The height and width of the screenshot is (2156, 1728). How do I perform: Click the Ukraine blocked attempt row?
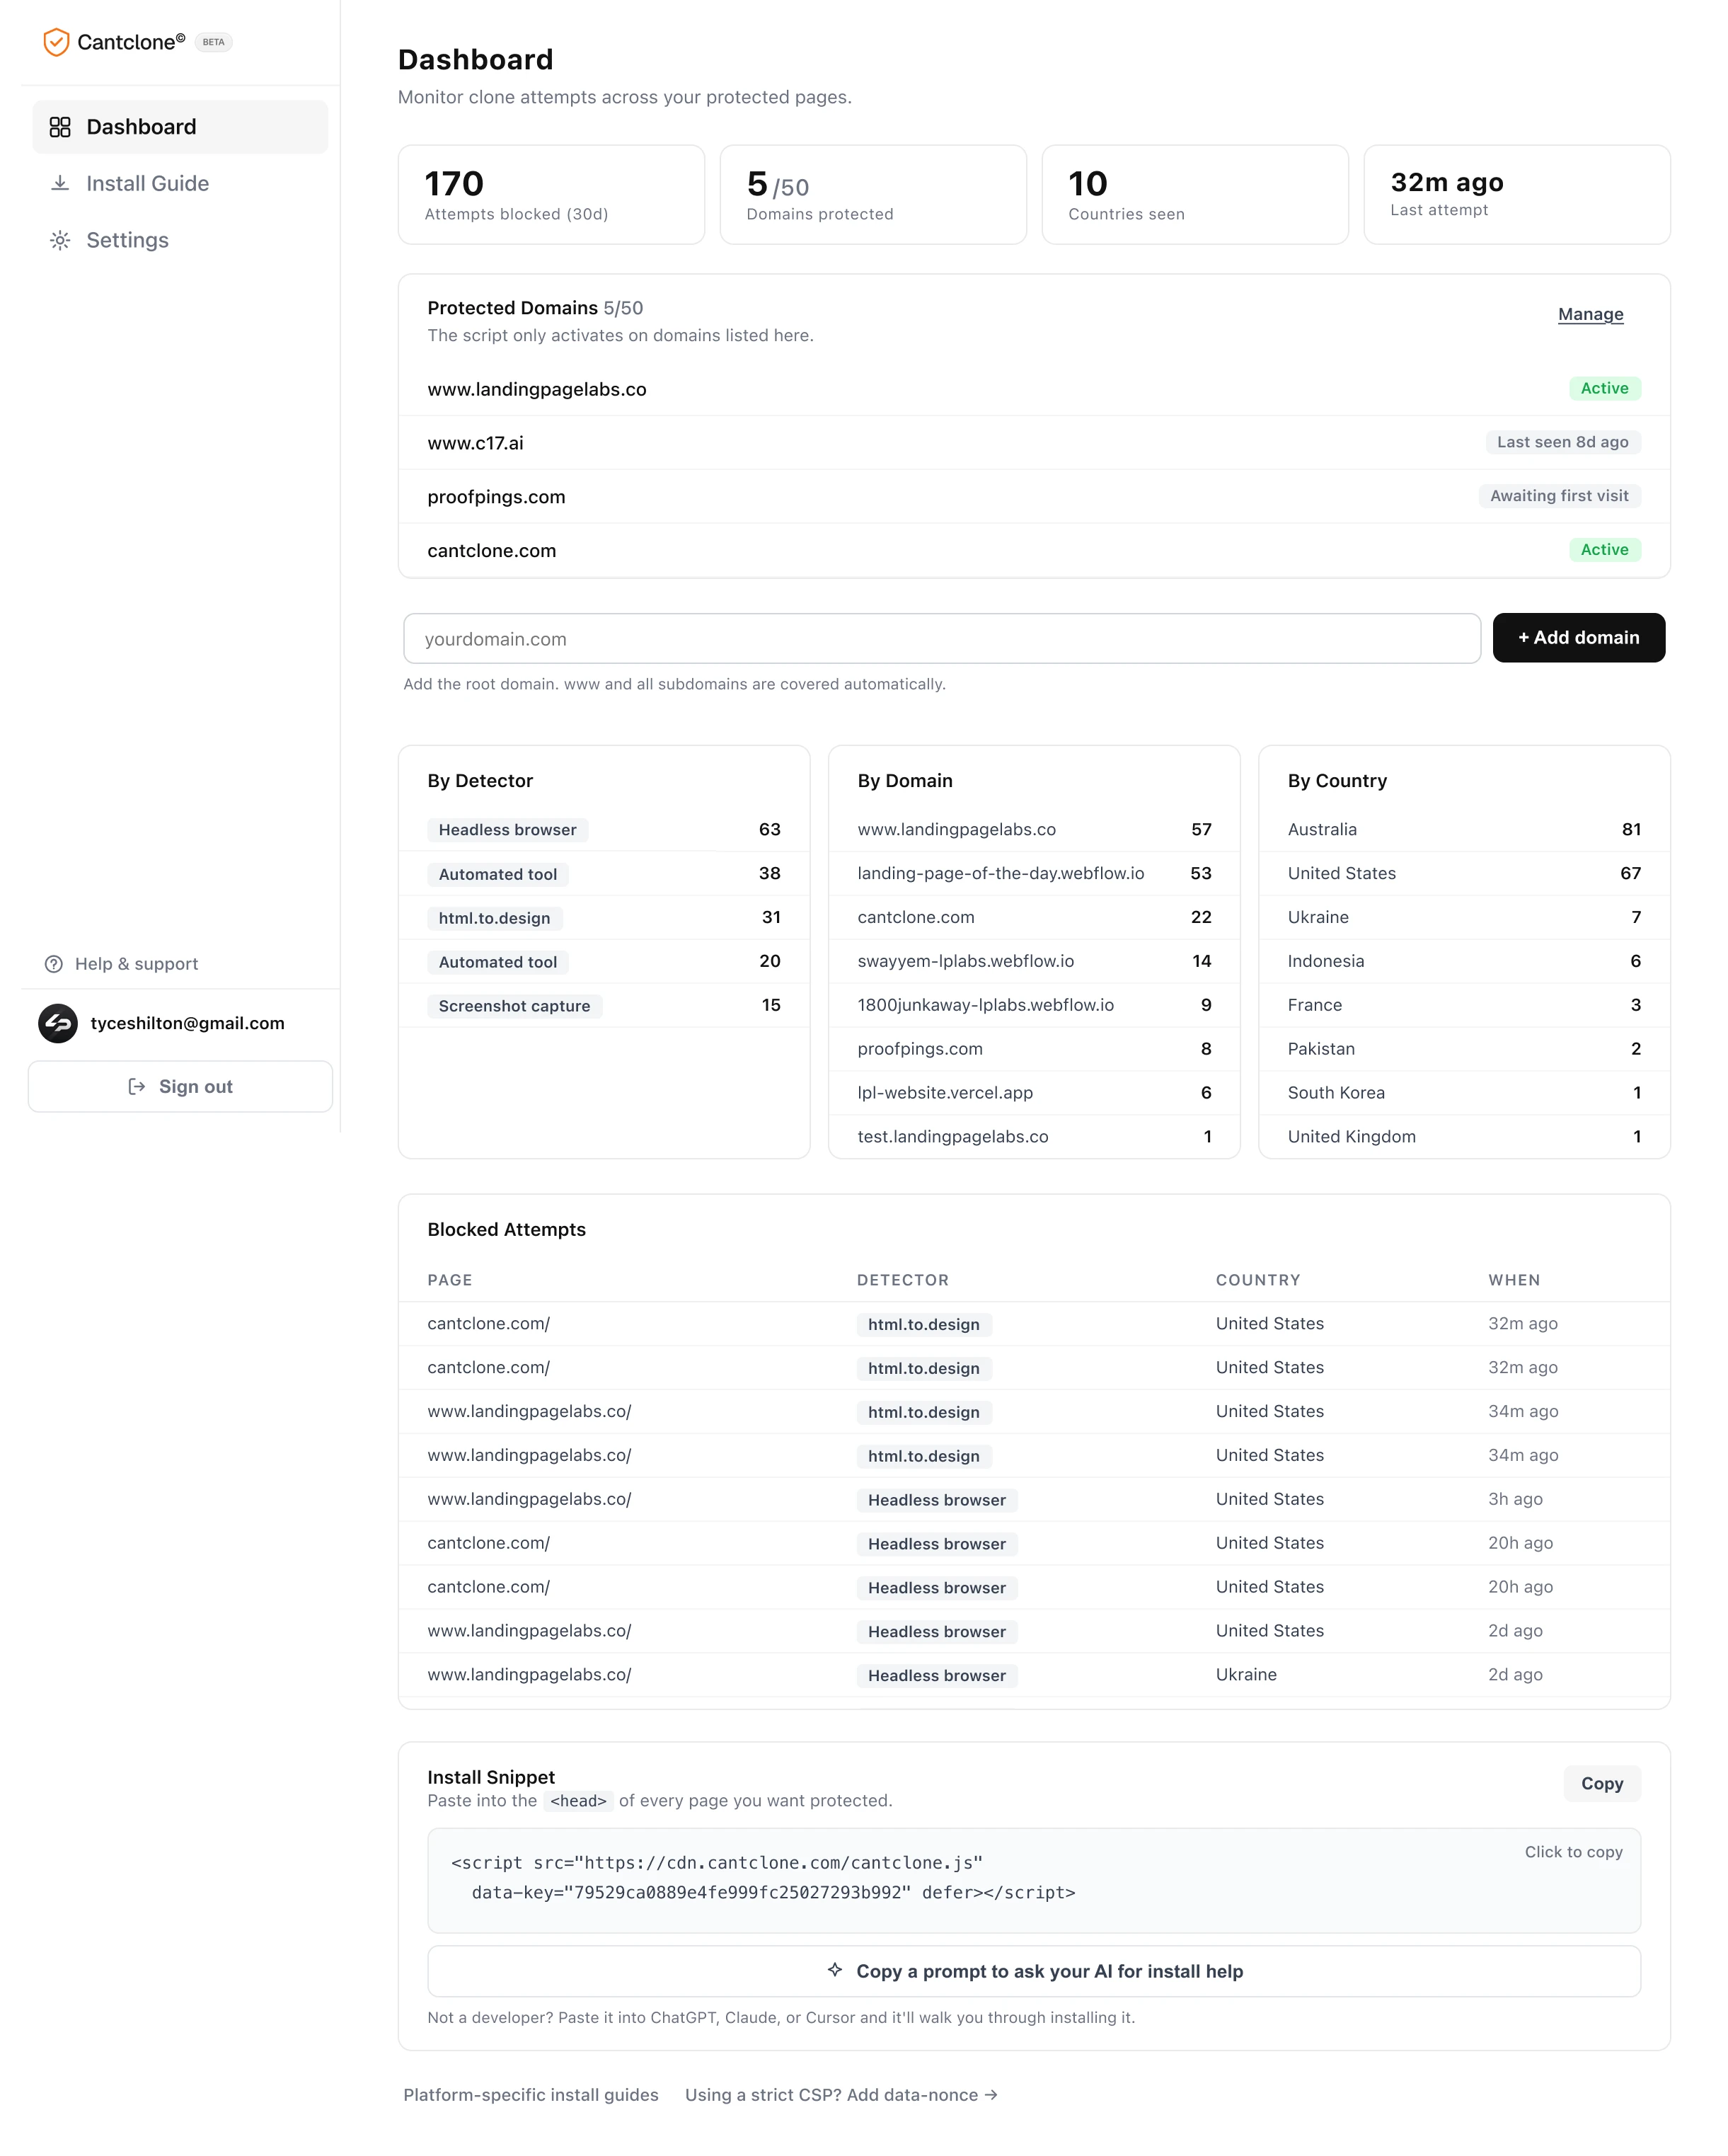tap(1034, 1675)
